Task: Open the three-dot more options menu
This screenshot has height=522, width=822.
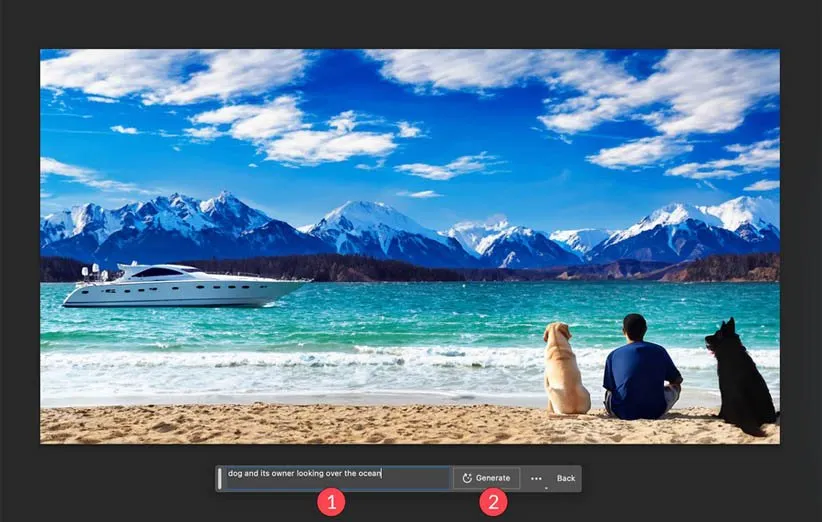Action: tap(536, 478)
